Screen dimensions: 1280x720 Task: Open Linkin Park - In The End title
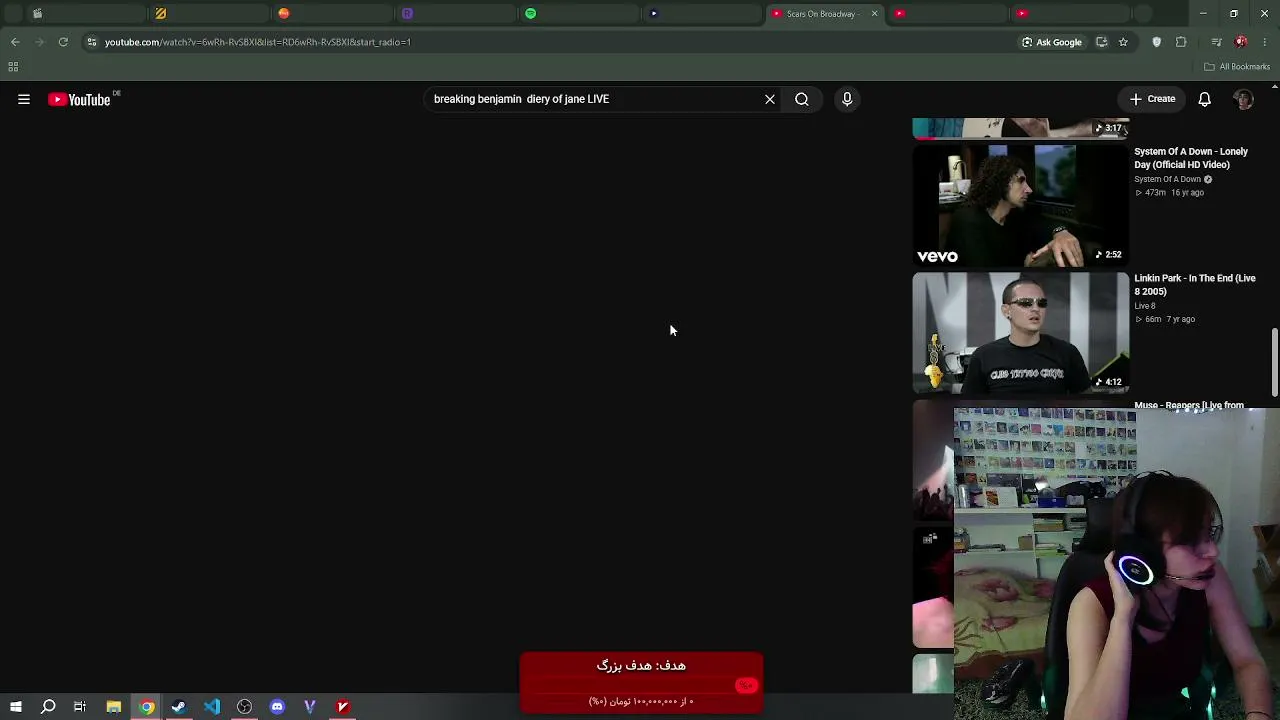click(x=1195, y=285)
